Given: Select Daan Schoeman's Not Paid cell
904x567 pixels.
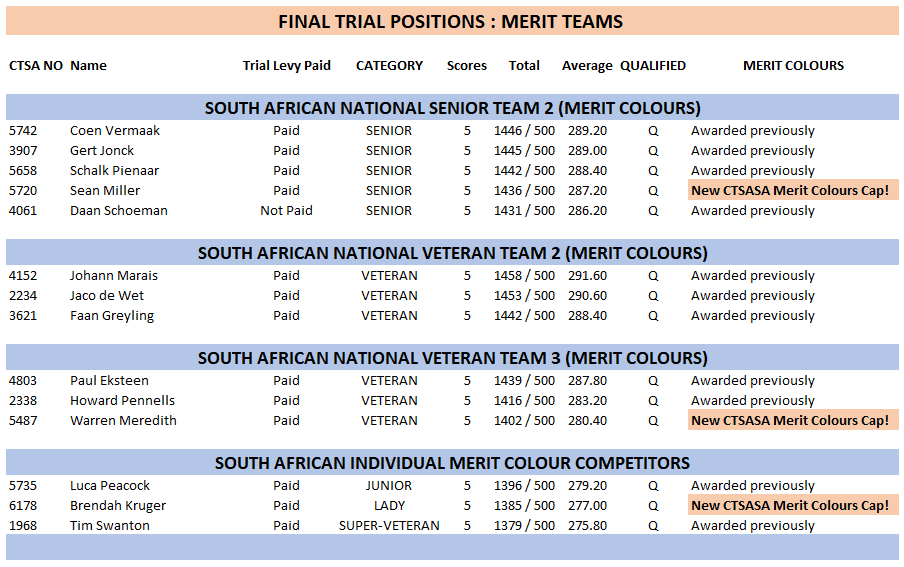Looking at the screenshot, I should click(x=287, y=211).
